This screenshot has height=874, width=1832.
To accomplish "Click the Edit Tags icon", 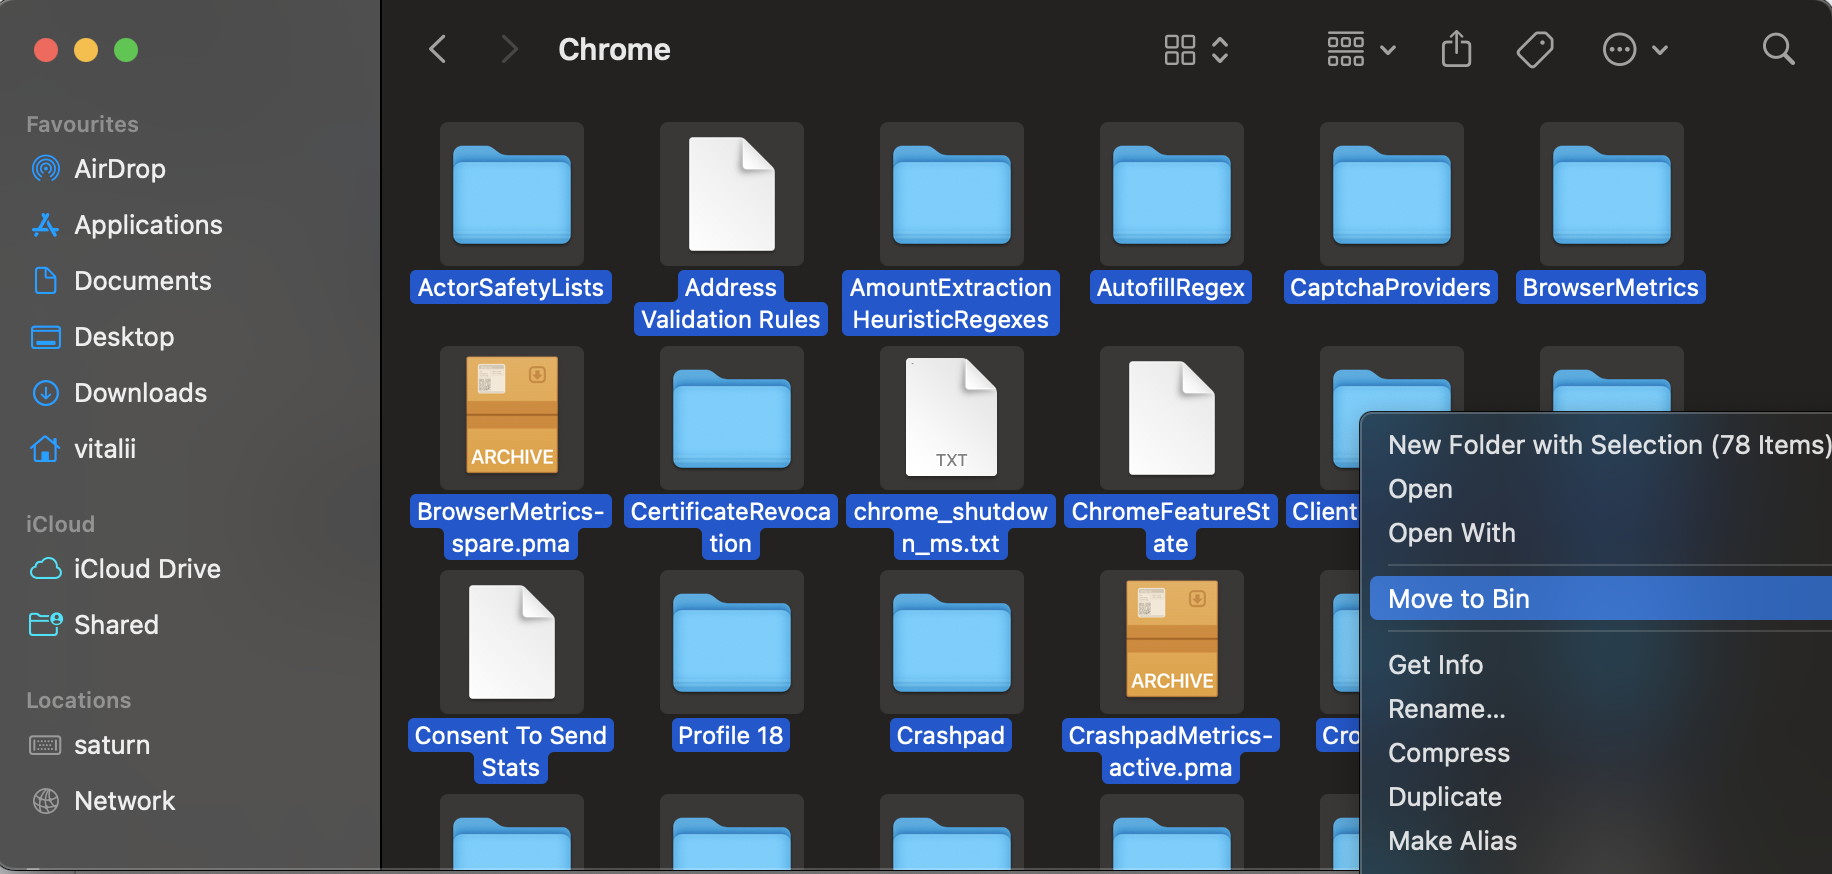I will pos(1535,49).
